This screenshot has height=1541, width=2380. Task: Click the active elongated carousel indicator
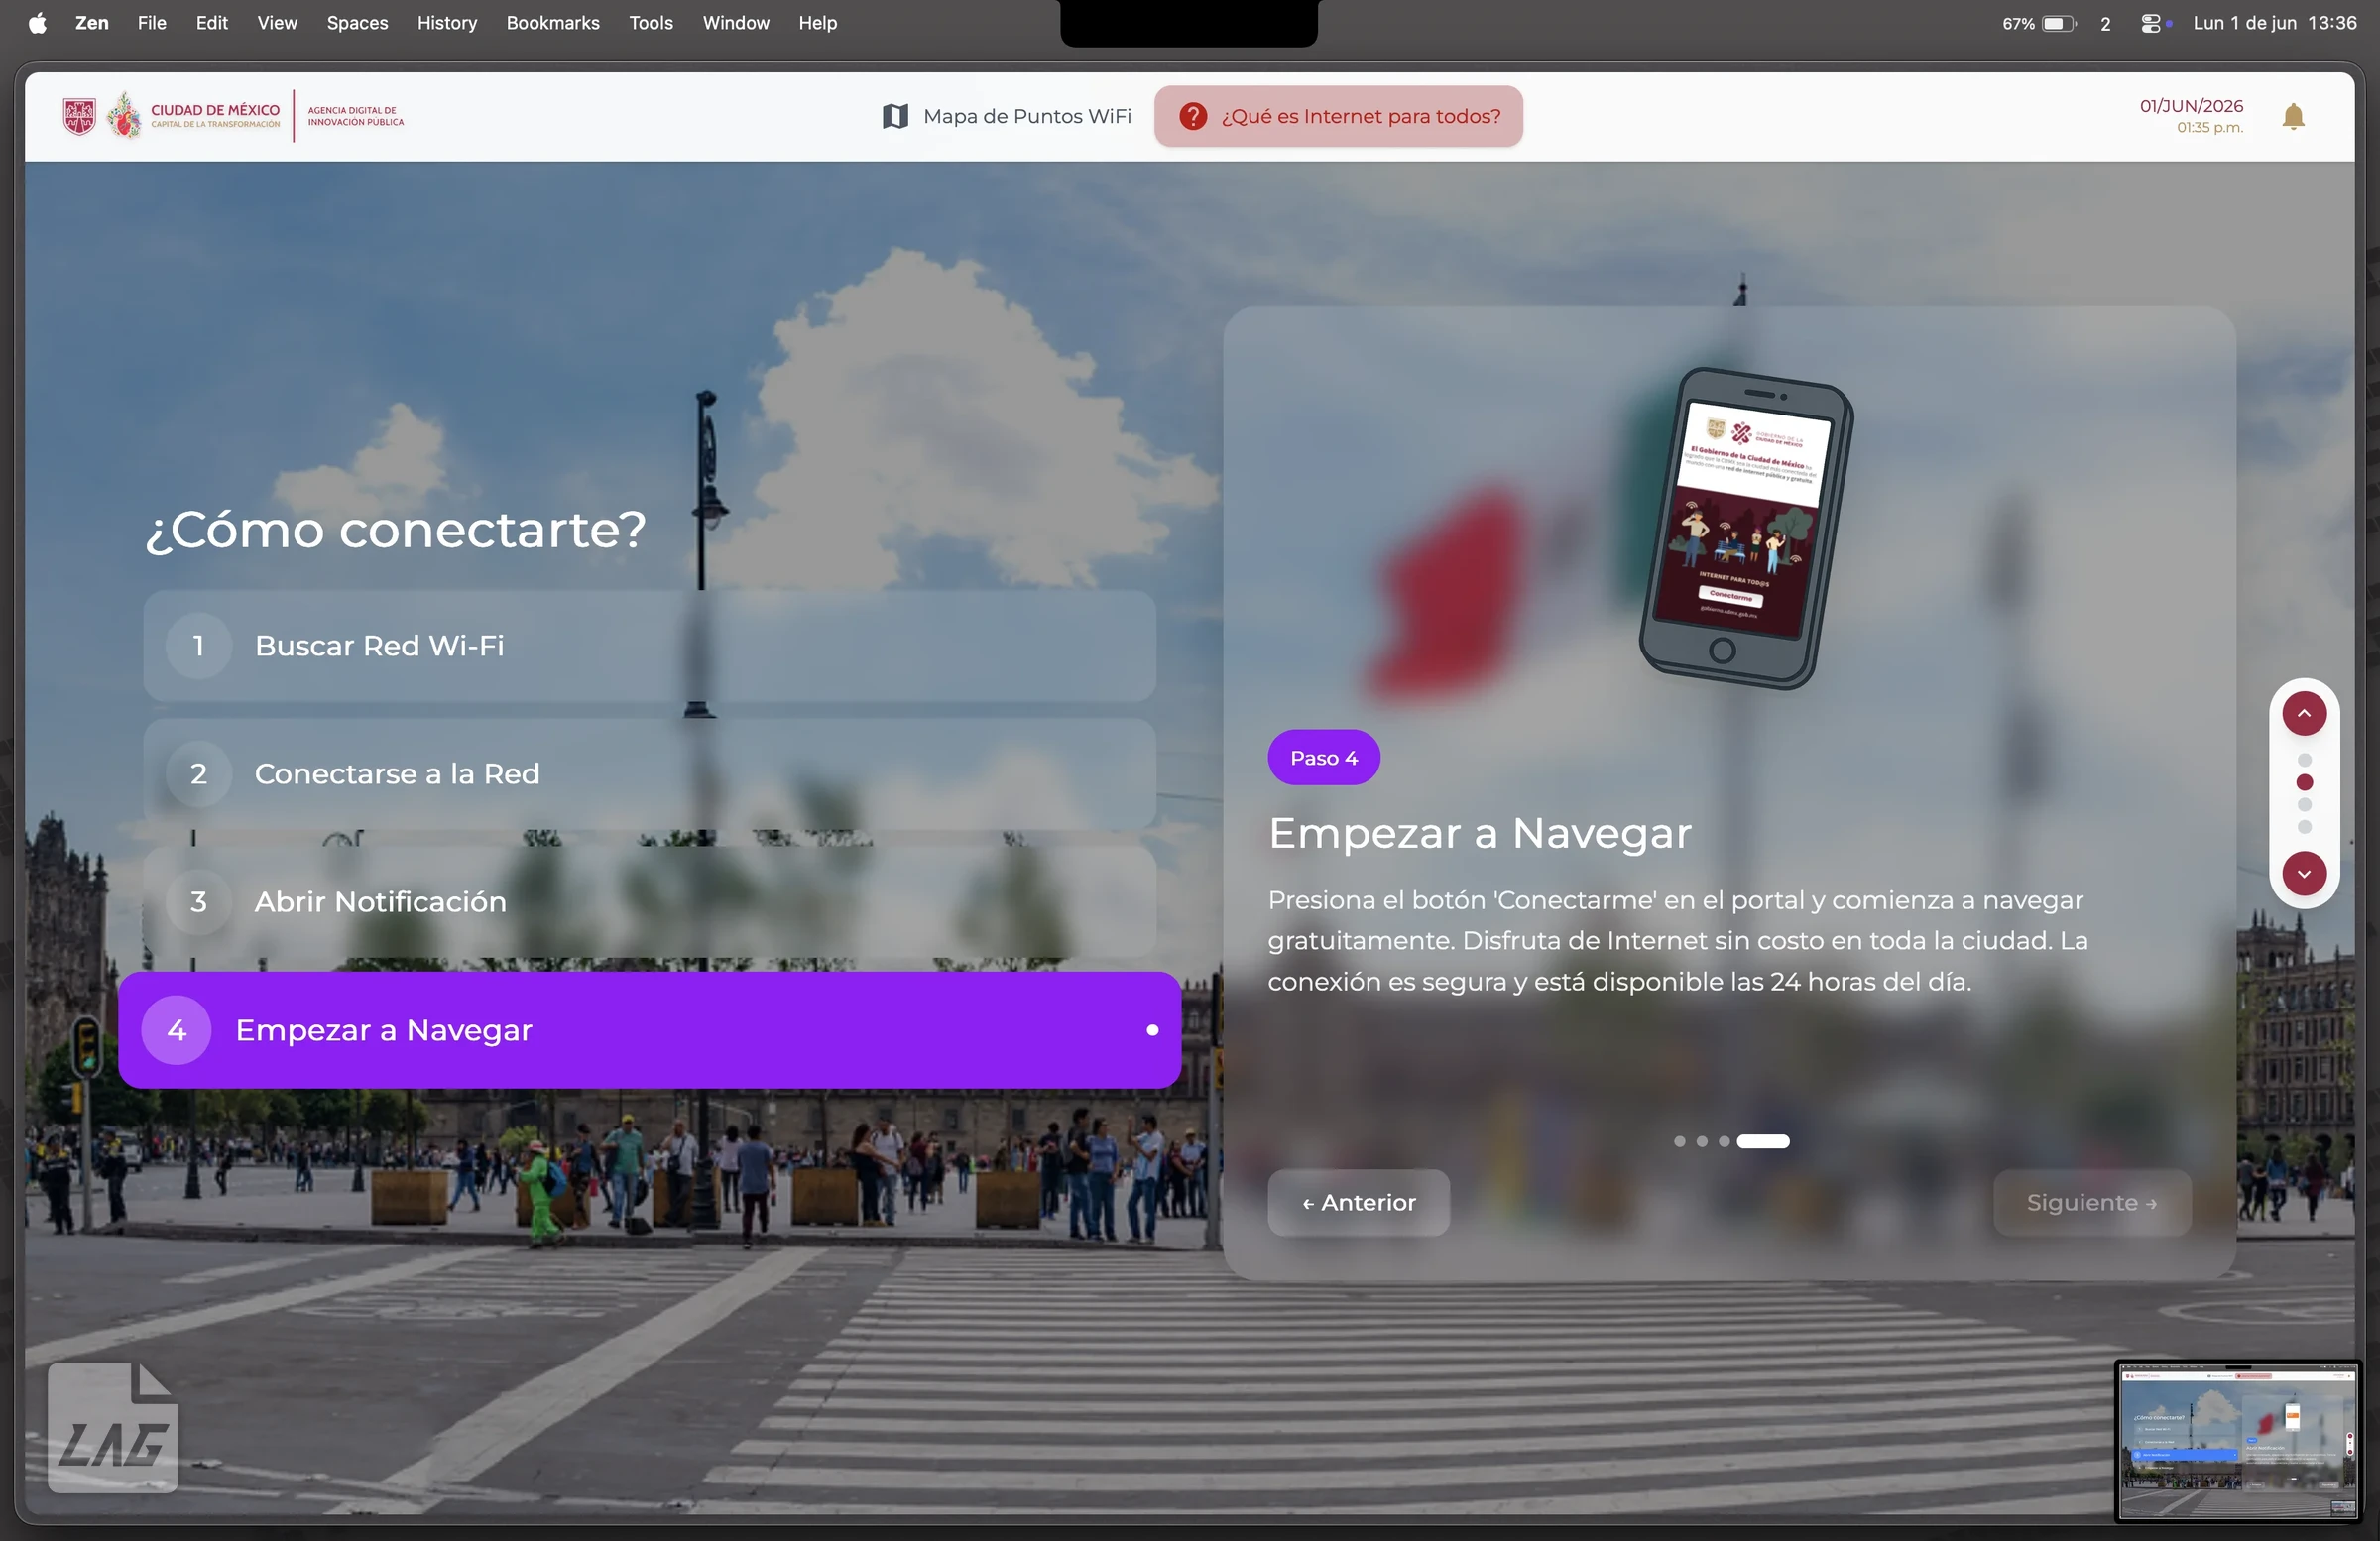pos(1762,1142)
